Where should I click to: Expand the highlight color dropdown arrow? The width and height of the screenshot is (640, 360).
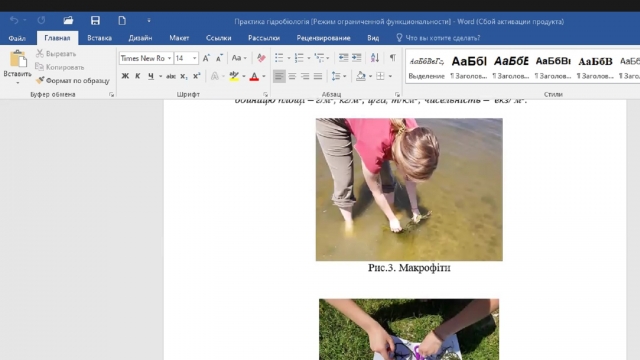tap(244, 76)
